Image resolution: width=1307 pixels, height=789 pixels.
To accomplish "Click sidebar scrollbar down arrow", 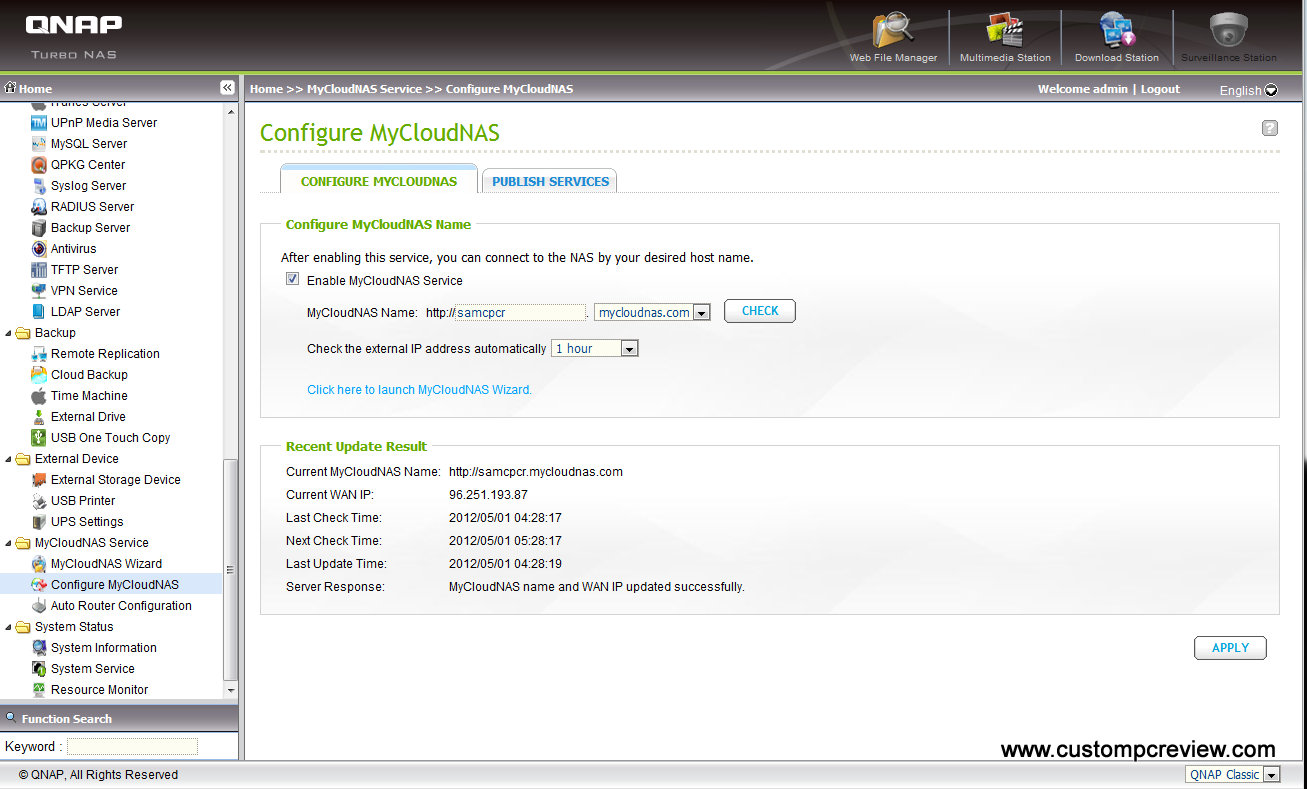I will (231, 690).
